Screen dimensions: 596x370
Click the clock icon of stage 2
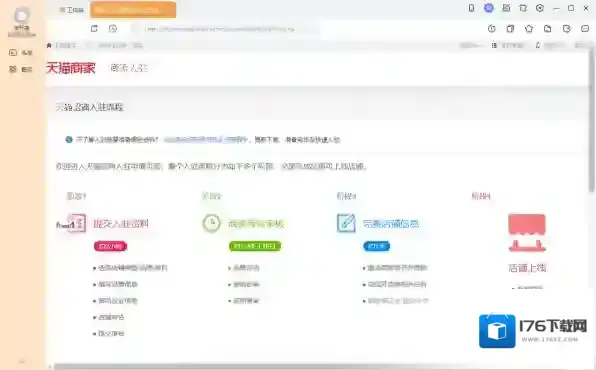211,223
